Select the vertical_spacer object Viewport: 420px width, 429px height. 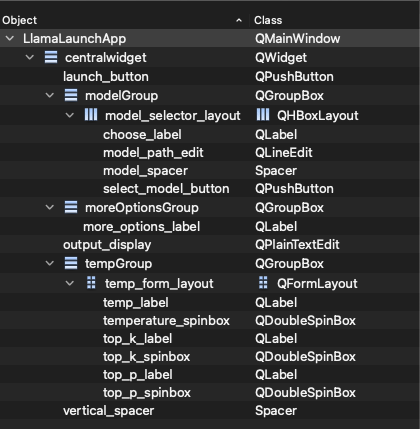[108, 411]
